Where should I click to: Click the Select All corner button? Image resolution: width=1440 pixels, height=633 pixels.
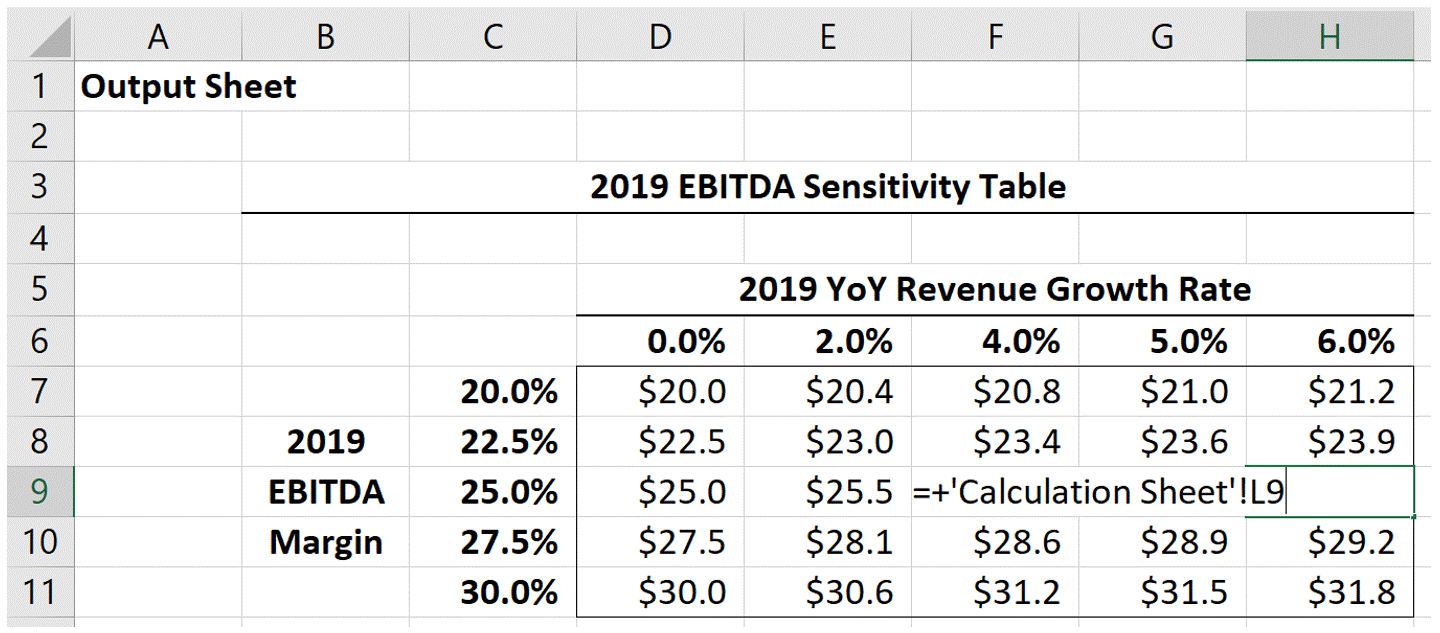tap(40, 36)
